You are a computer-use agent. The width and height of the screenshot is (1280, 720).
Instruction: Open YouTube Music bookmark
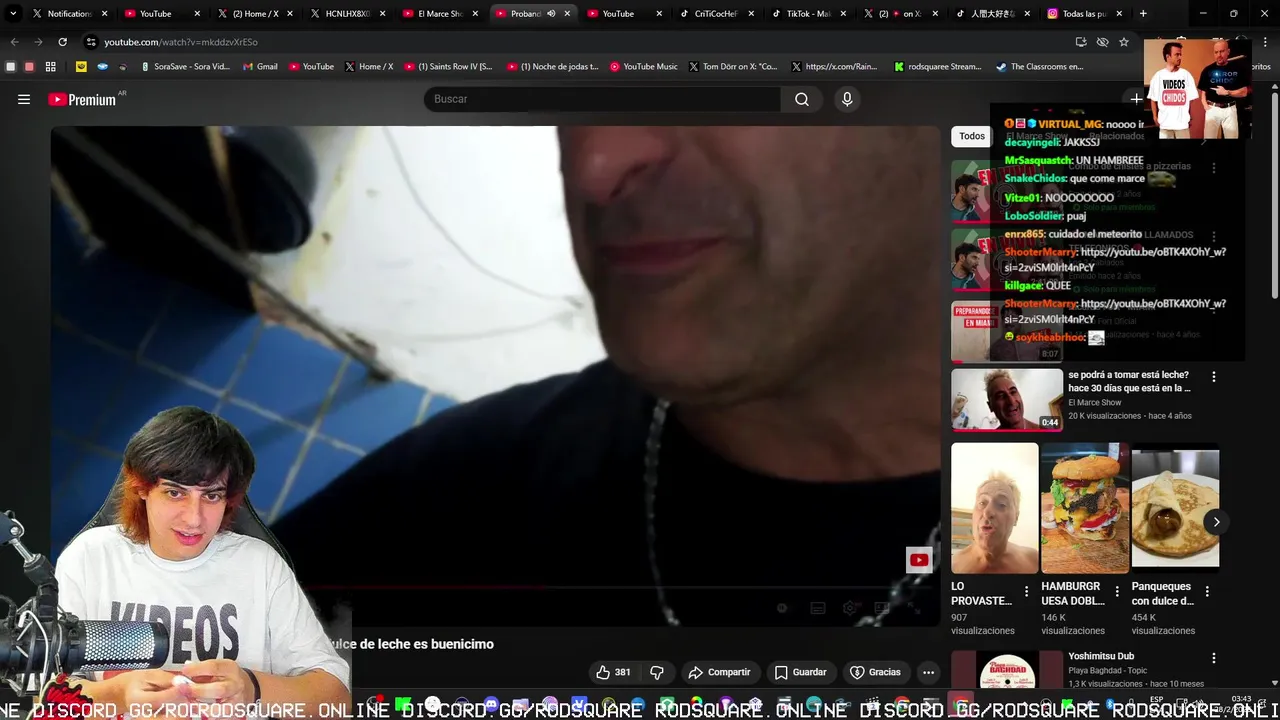click(x=643, y=67)
